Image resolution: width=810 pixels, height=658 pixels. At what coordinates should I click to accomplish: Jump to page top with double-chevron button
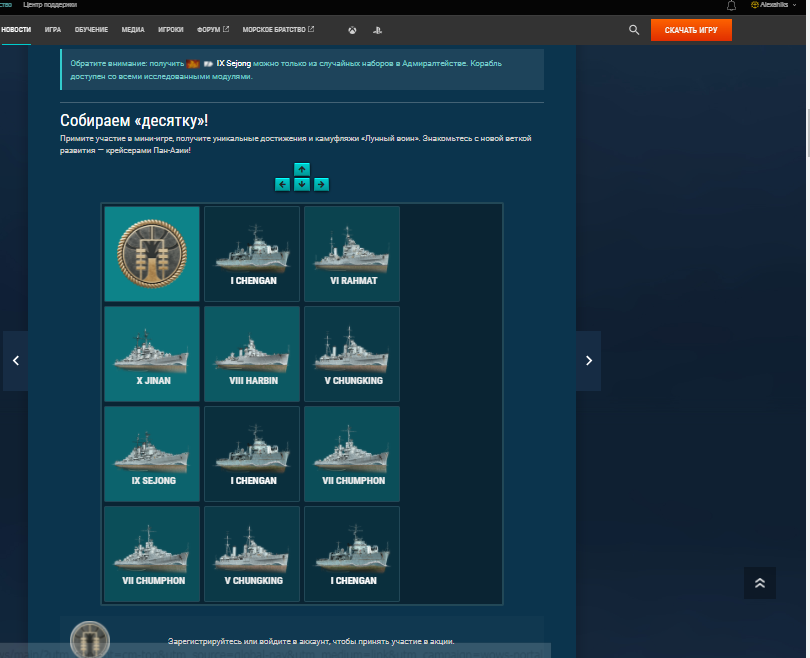click(x=760, y=583)
